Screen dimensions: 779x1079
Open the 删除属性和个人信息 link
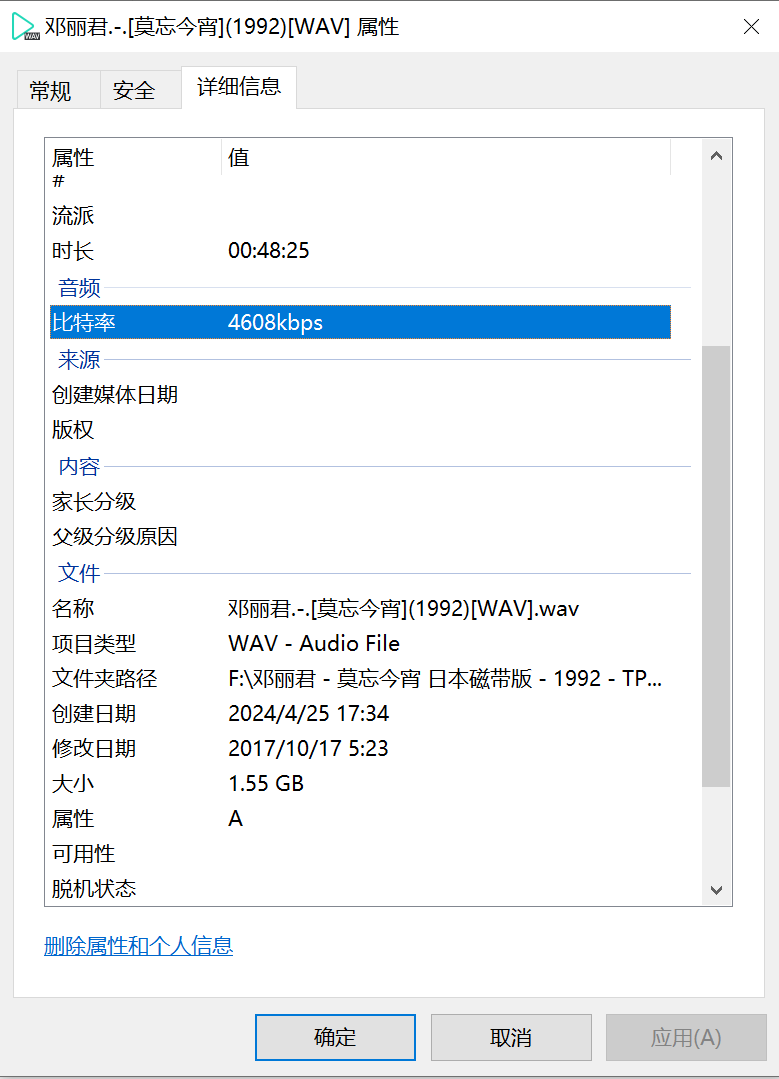[138, 946]
